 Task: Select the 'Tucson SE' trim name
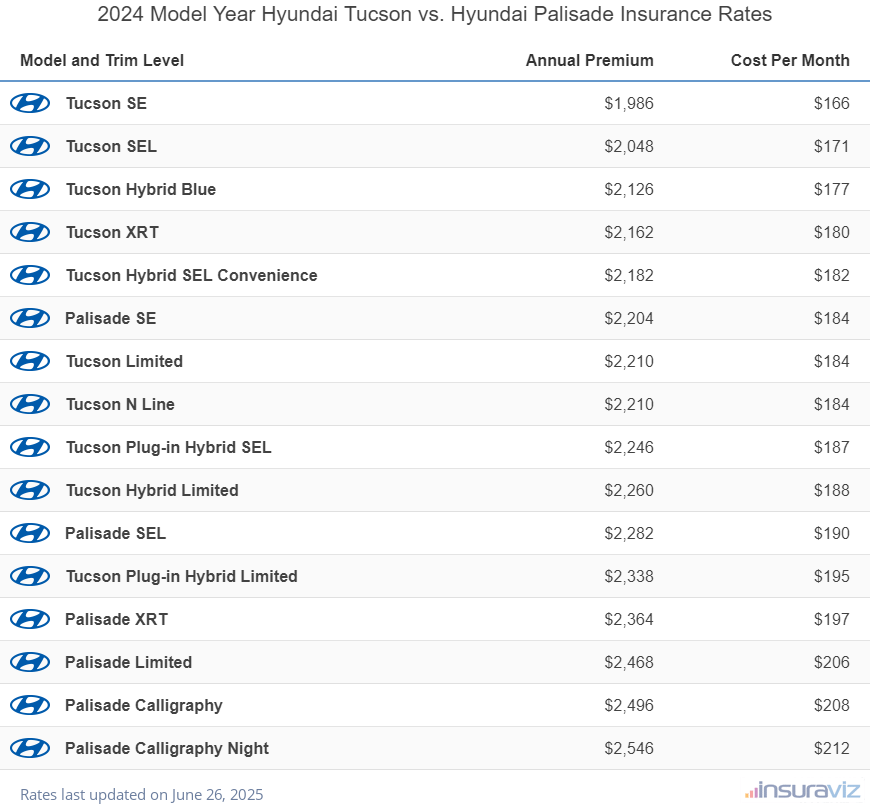[107, 103]
